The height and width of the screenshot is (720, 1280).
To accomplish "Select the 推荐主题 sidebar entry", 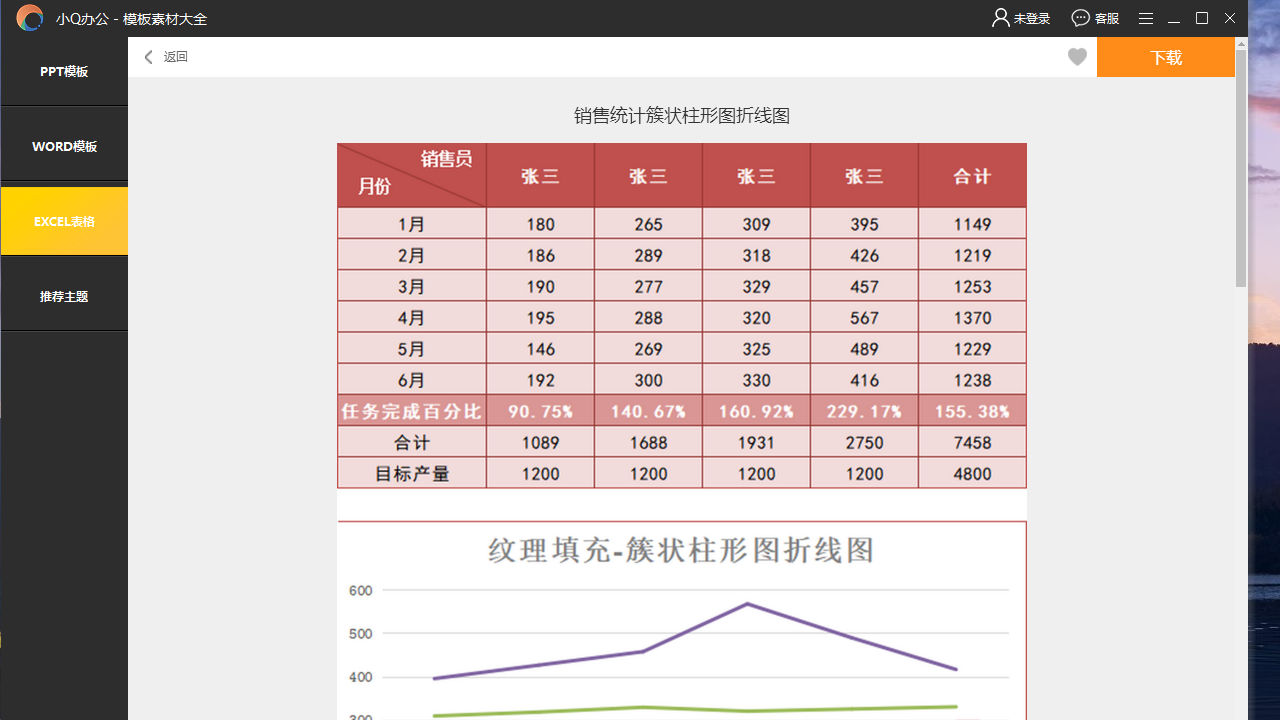I will click(x=64, y=293).
